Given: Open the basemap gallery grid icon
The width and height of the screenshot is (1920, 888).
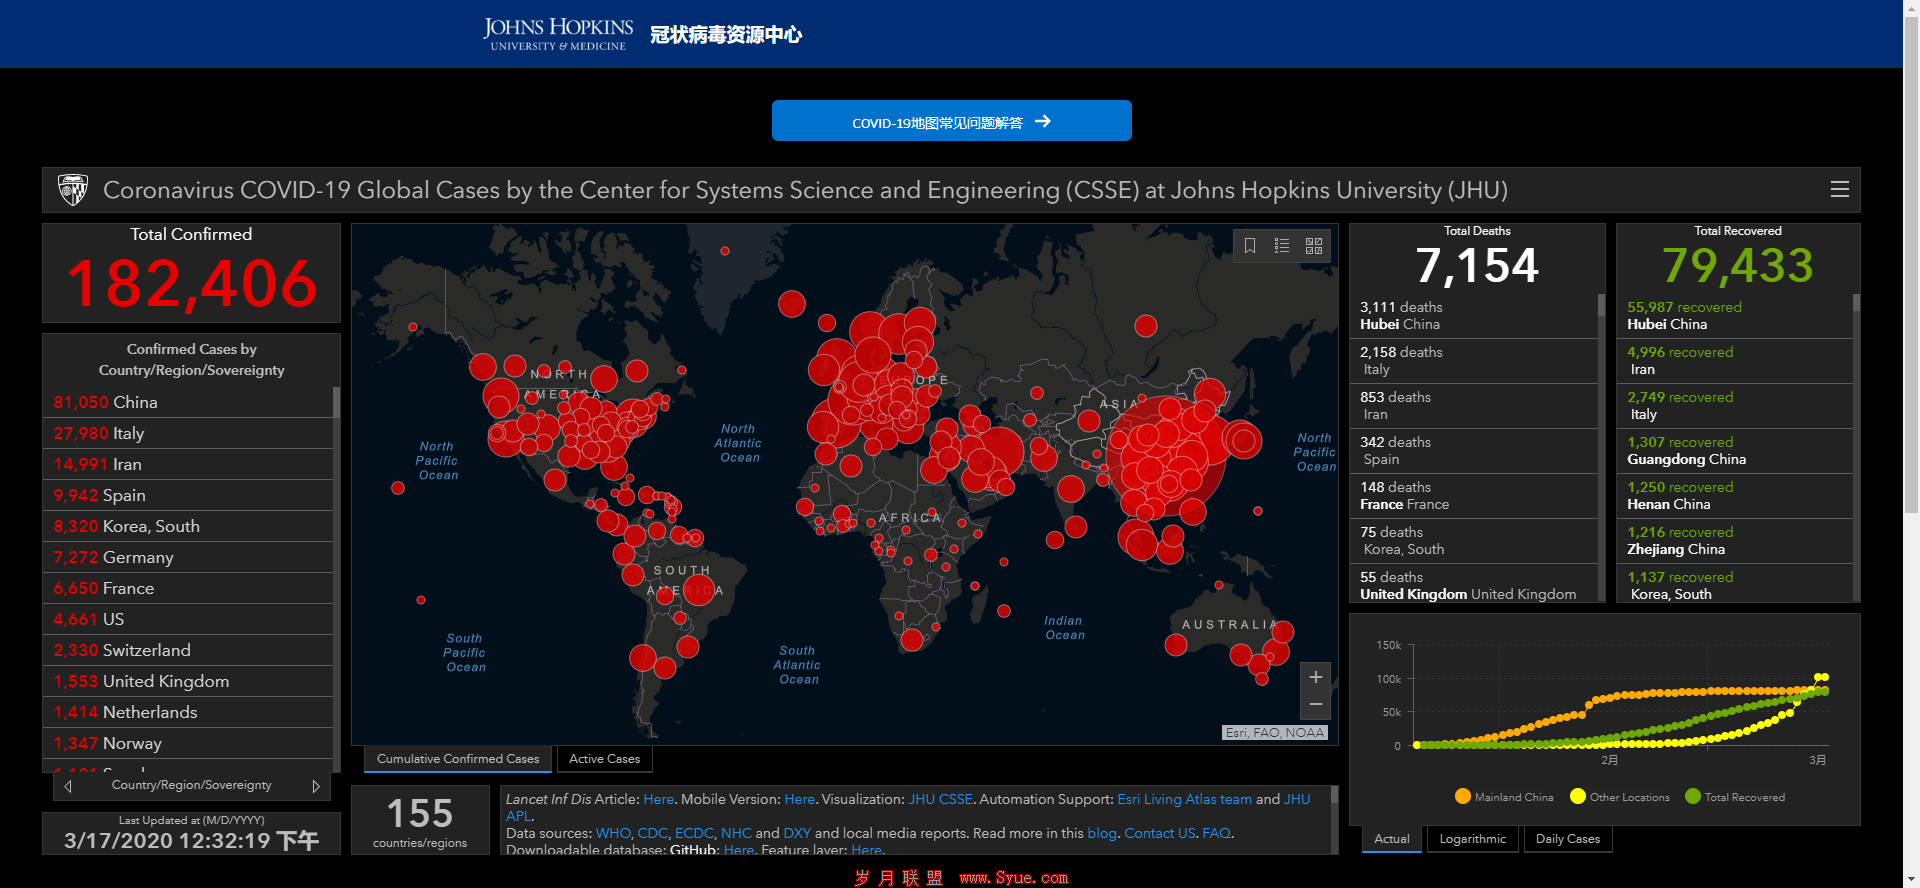Looking at the screenshot, I should (1314, 246).
